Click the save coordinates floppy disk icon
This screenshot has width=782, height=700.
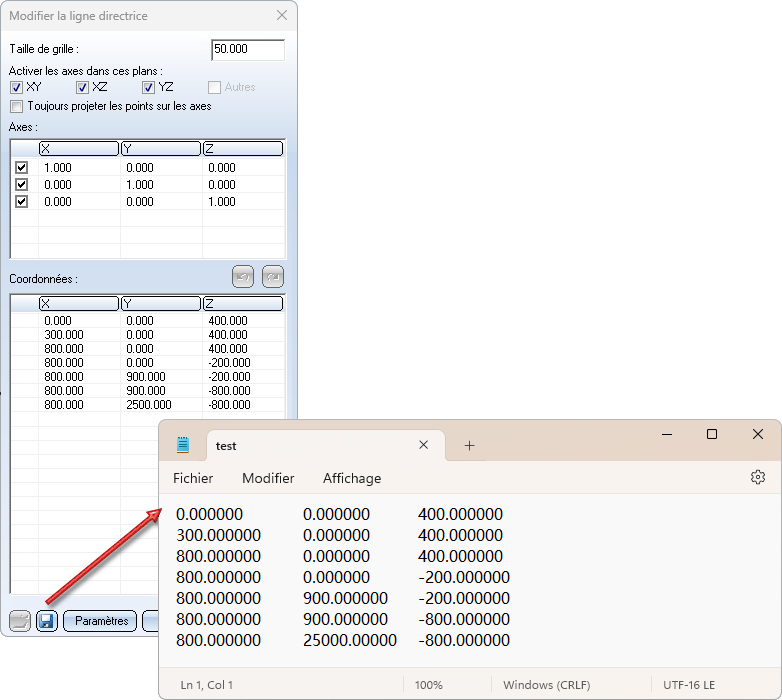(46, 621)
